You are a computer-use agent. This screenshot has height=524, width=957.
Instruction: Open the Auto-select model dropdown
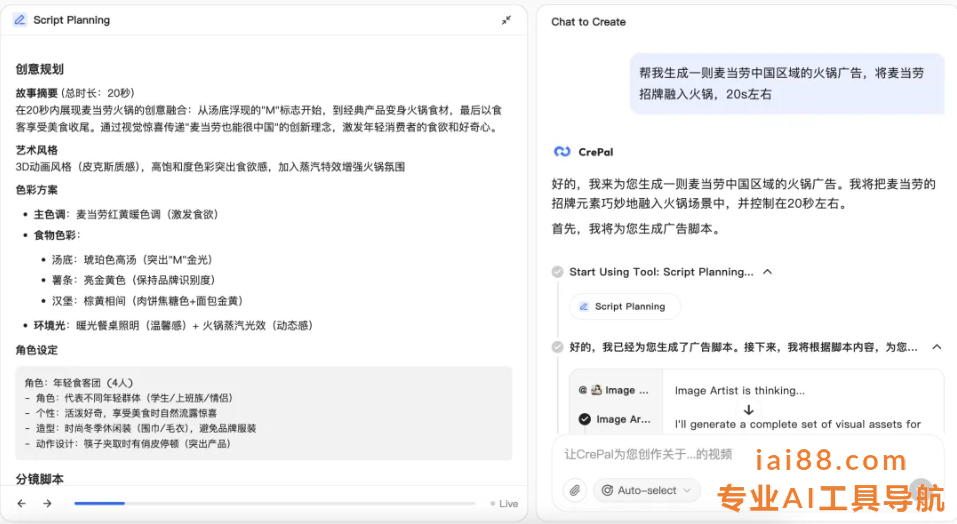click(646, 490)
